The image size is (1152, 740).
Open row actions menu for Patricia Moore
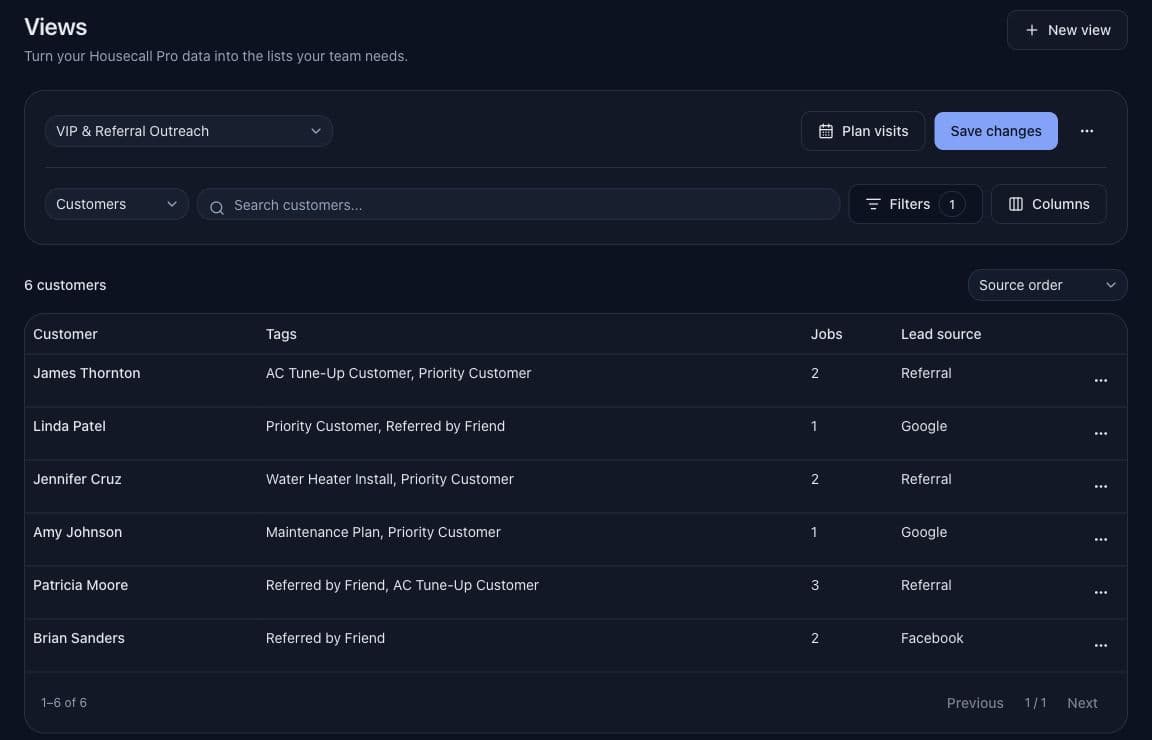[x=1101, y=592]
